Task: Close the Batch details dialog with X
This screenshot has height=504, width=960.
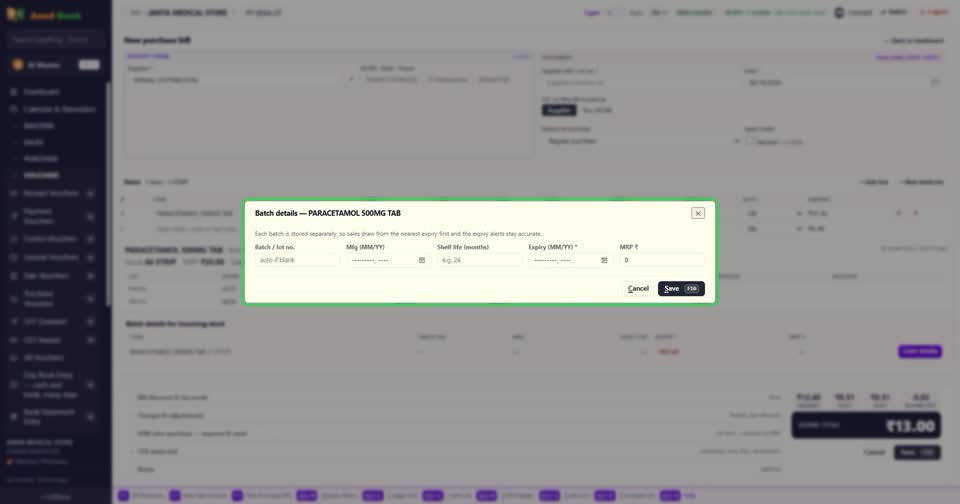Action: pyautogui.click(x=698, y=213)
